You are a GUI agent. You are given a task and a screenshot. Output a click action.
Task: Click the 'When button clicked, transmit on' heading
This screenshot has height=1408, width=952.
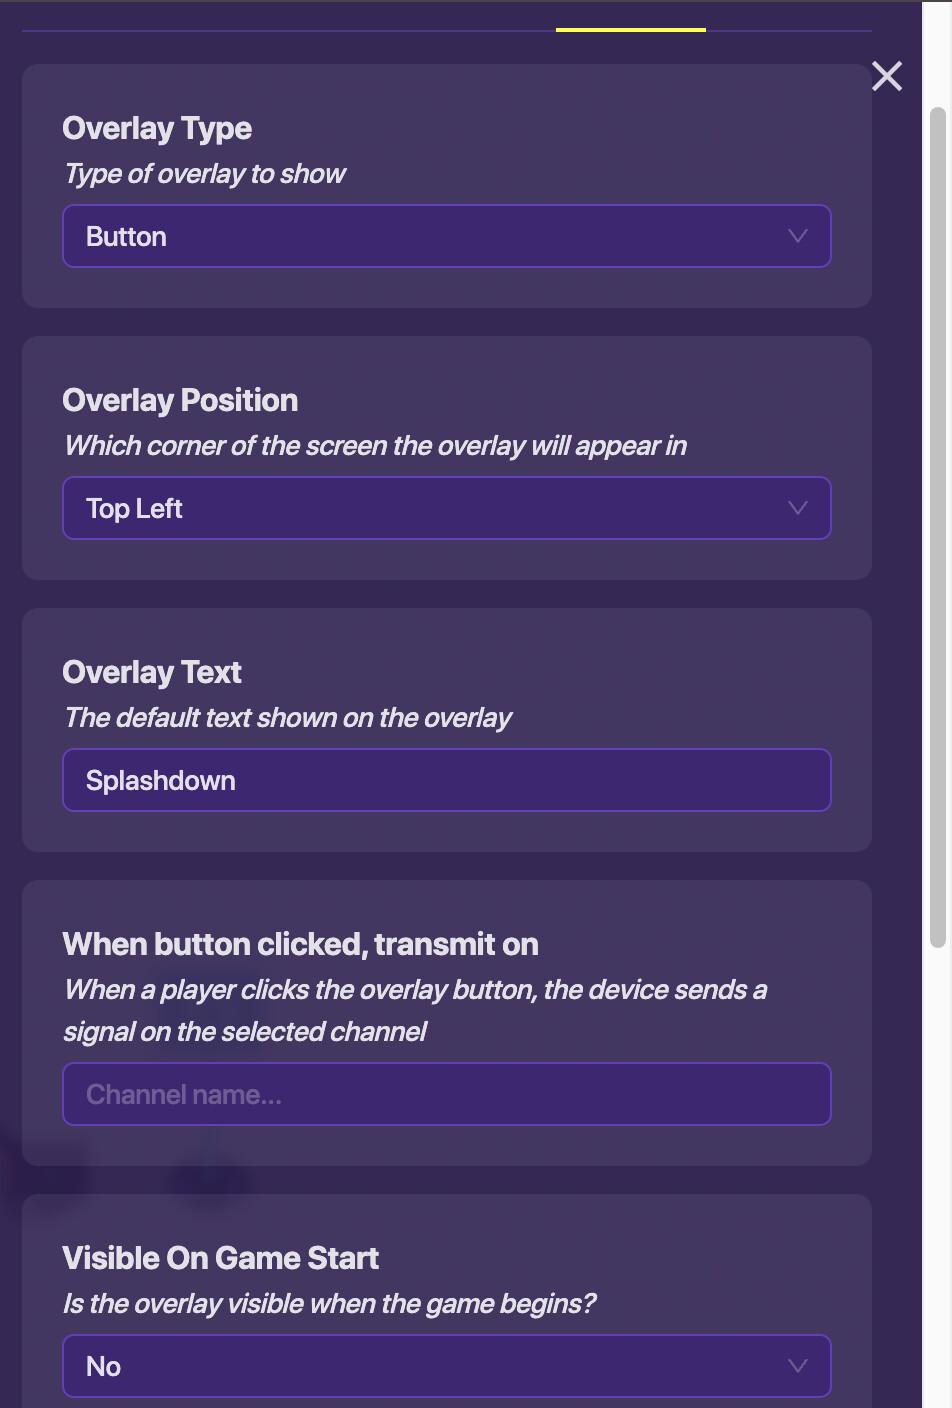click(x=300, y=944)
